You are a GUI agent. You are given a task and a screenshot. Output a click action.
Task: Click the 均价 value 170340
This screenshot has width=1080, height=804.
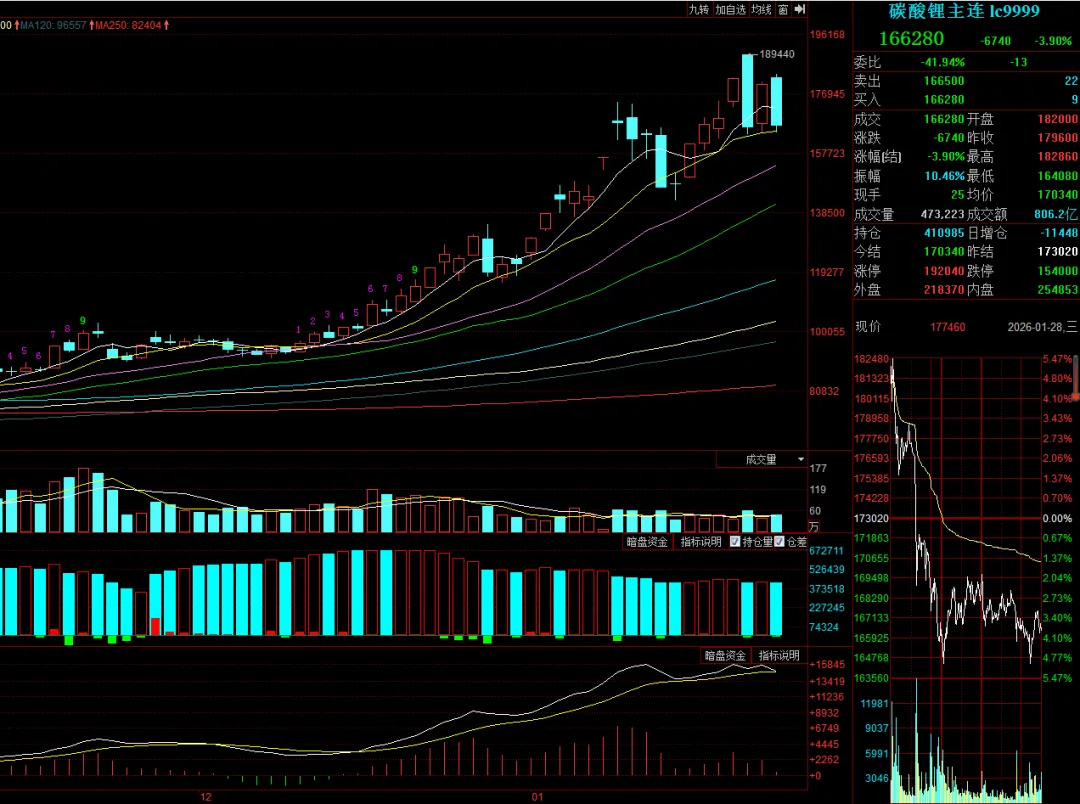1058,195
